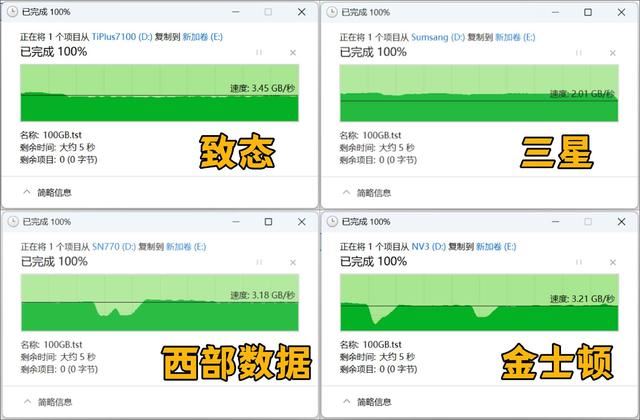The width and height of the screenshot is (640, 420).
Task: Pause the NV3 copy operation
Action: click(578, 262)
